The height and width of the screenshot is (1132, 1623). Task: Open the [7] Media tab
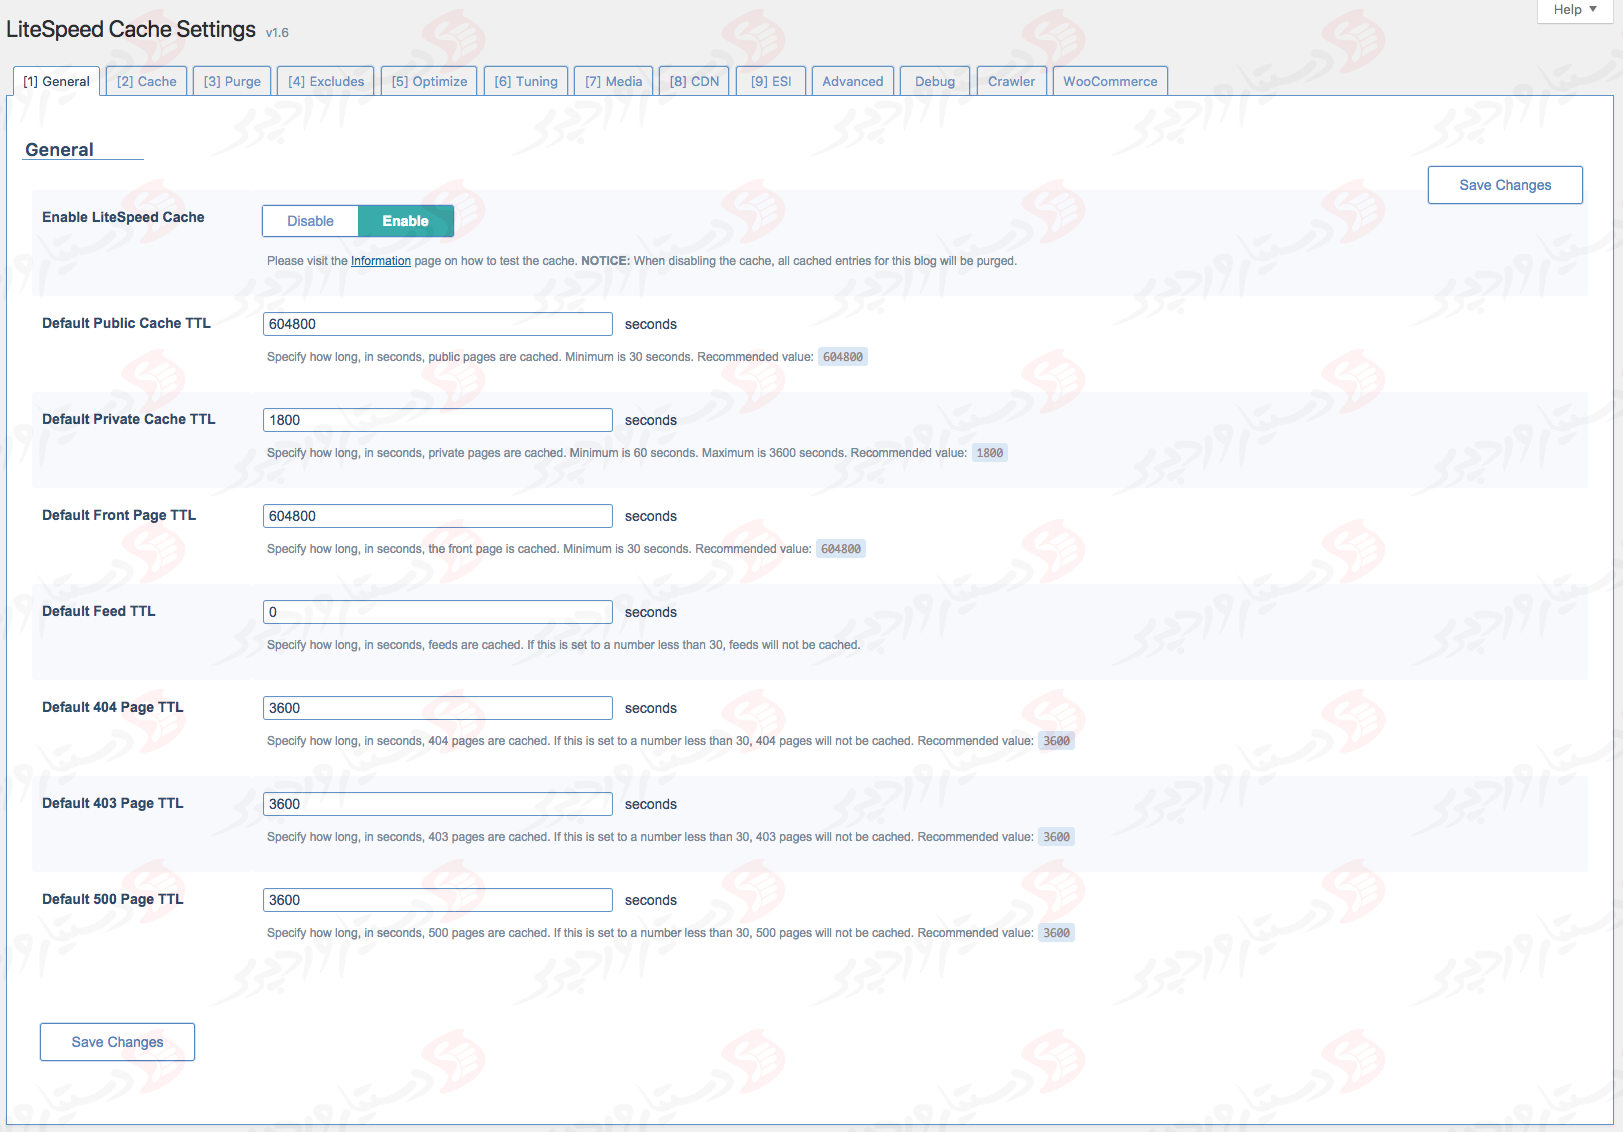[613, 82]
